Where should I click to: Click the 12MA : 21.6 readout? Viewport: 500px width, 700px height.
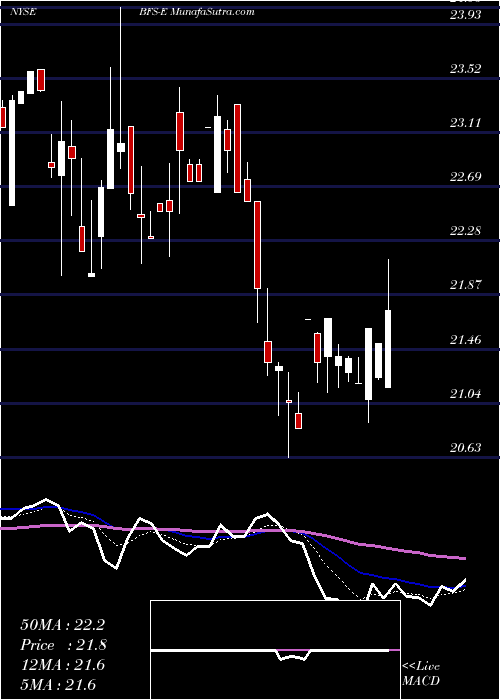click(x=62, y=665)
